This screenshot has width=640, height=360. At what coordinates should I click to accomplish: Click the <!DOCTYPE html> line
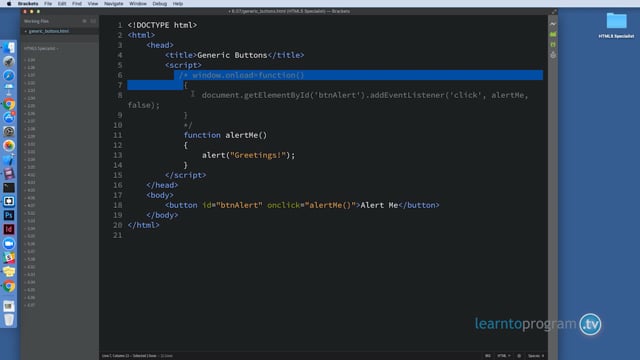coord(162,25)
